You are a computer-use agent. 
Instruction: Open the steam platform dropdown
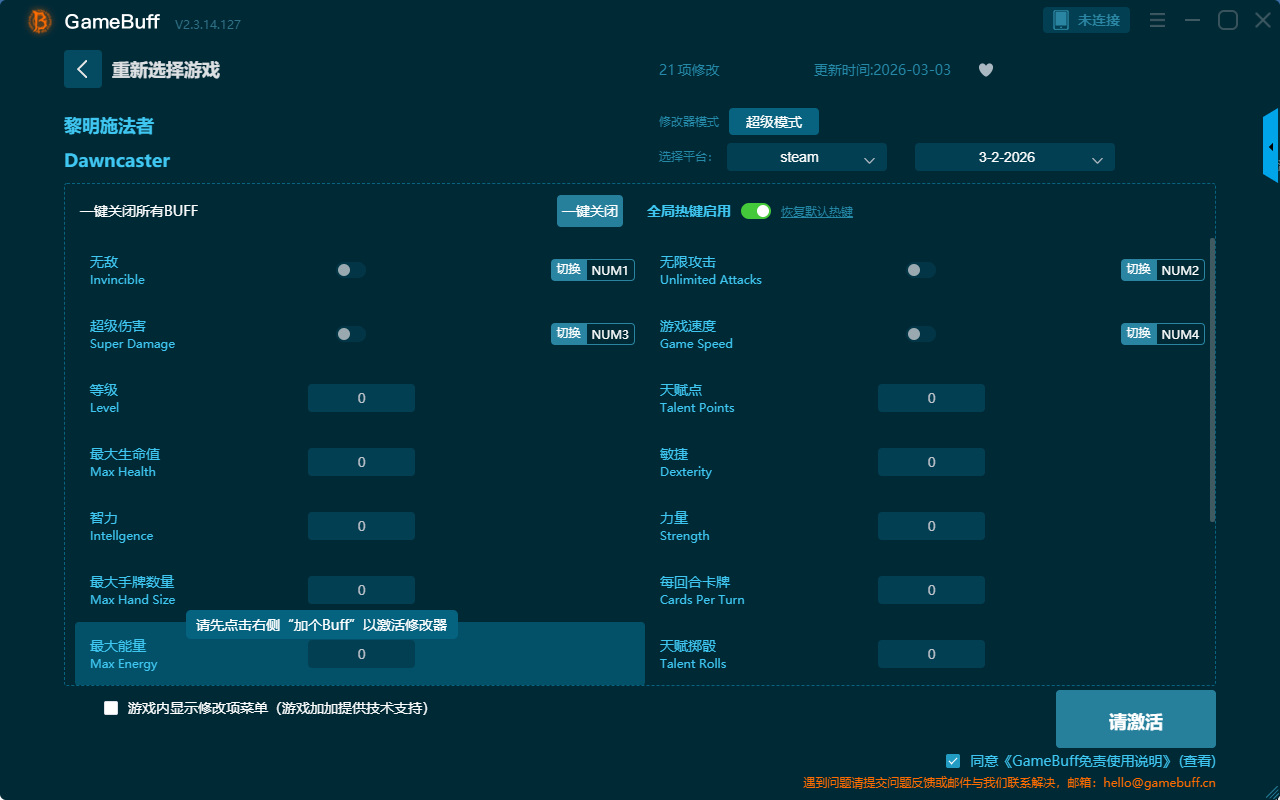(x=806, y=157)
